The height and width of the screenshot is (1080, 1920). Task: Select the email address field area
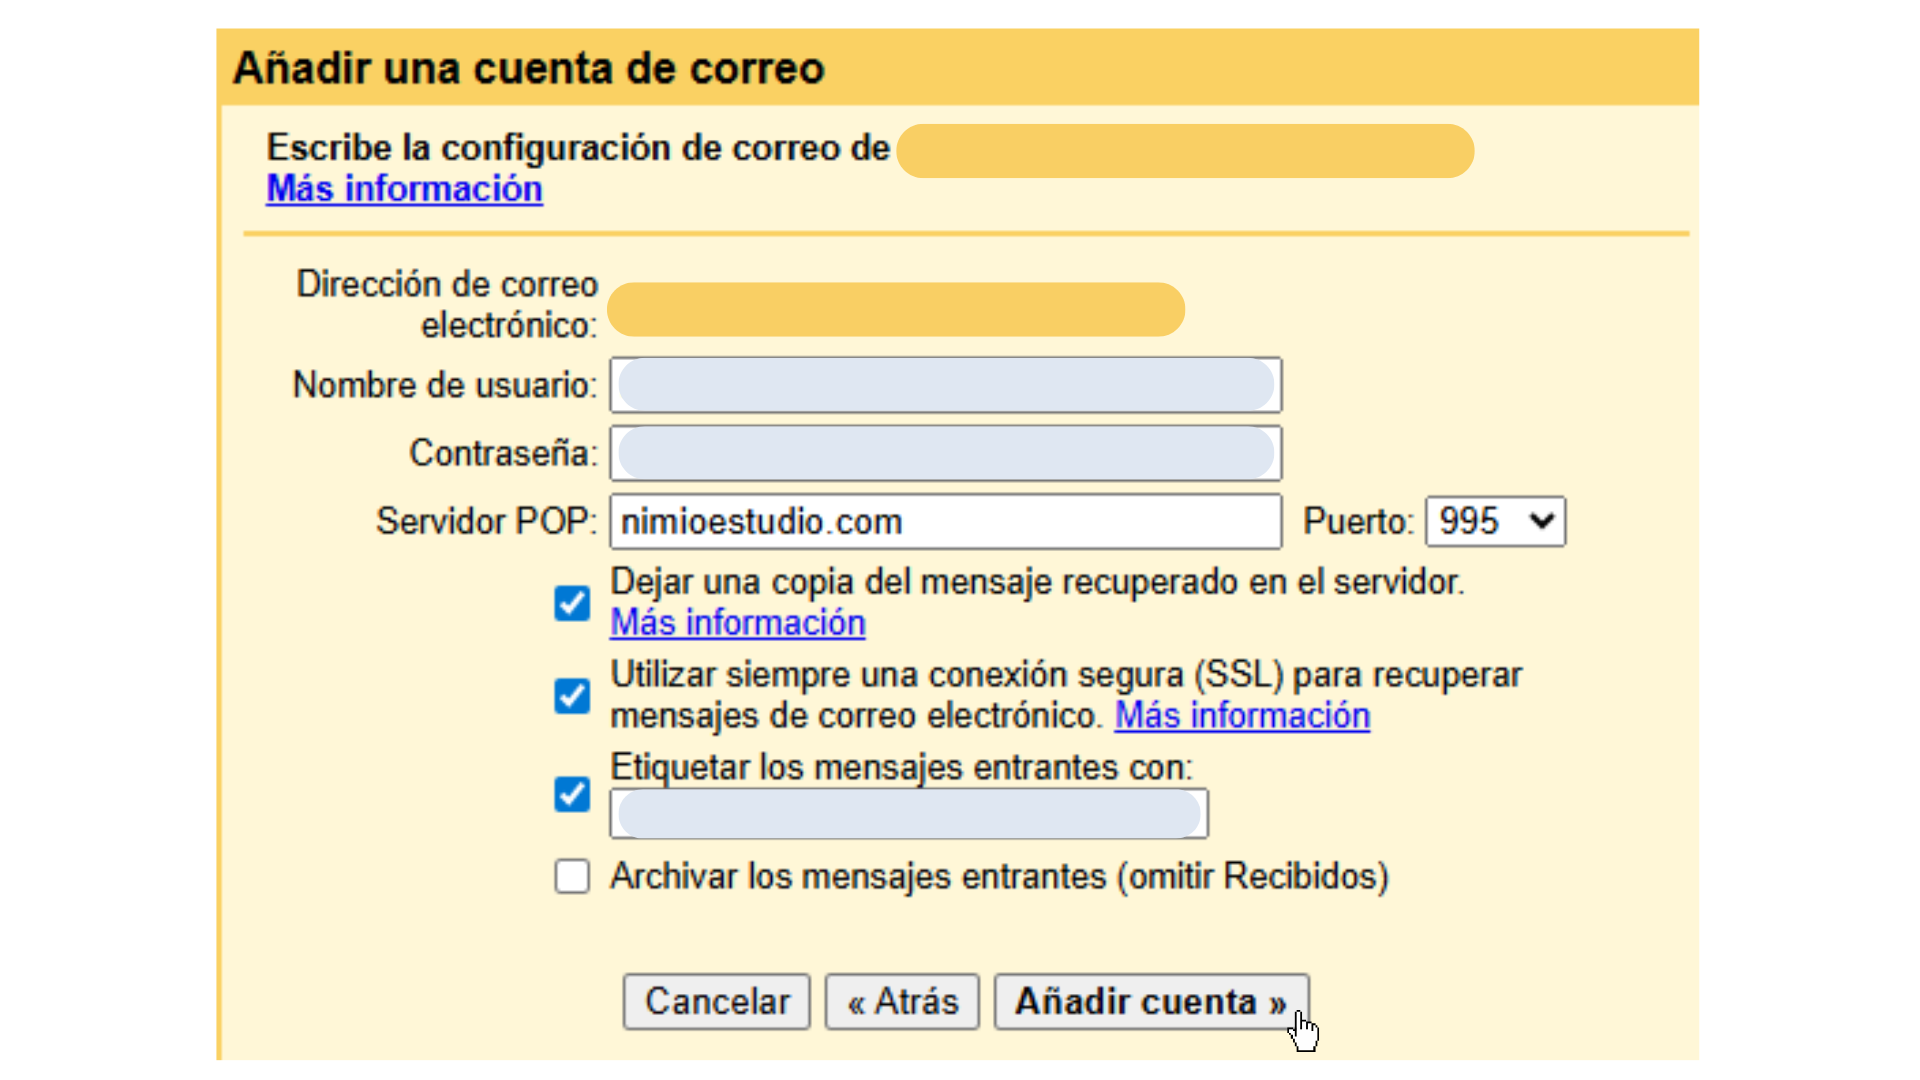pyautogui.click(x=895, y=308)
